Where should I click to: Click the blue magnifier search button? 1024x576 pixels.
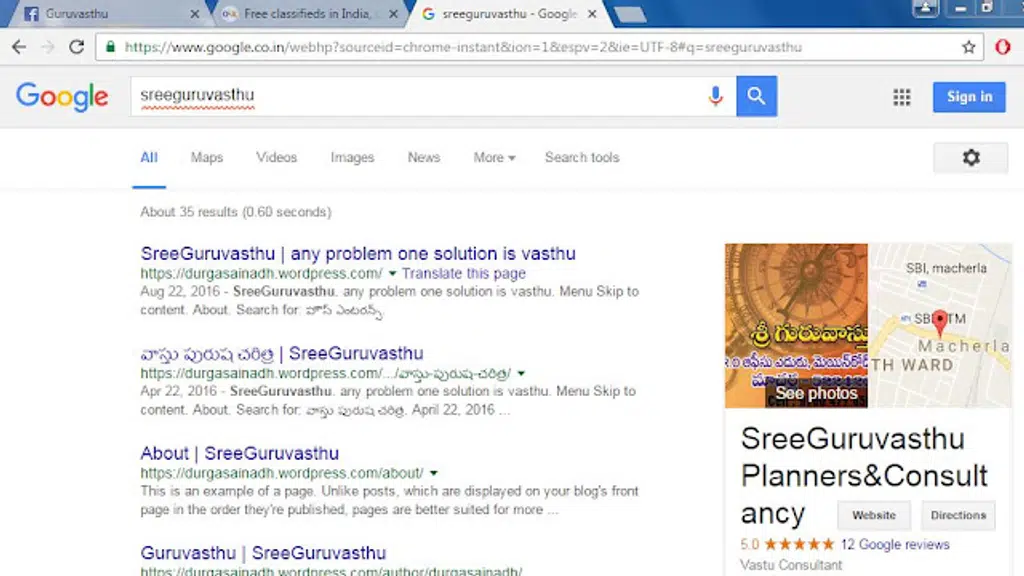[x=756, y=96]
